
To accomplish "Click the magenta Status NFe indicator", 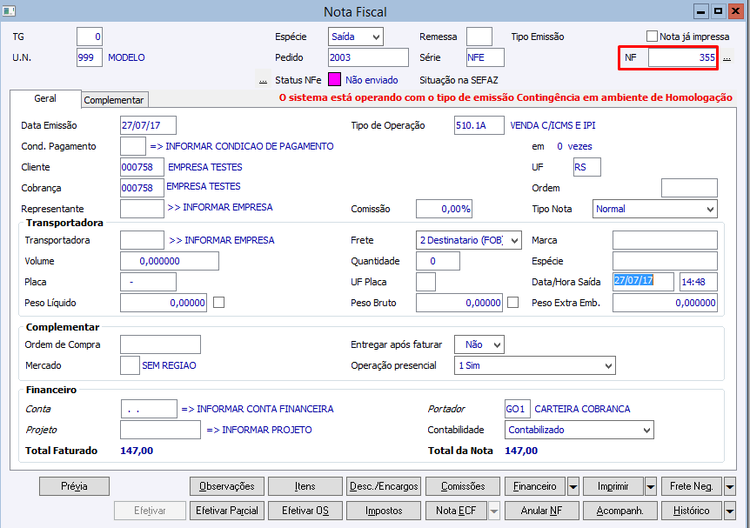I will [334, 79].
